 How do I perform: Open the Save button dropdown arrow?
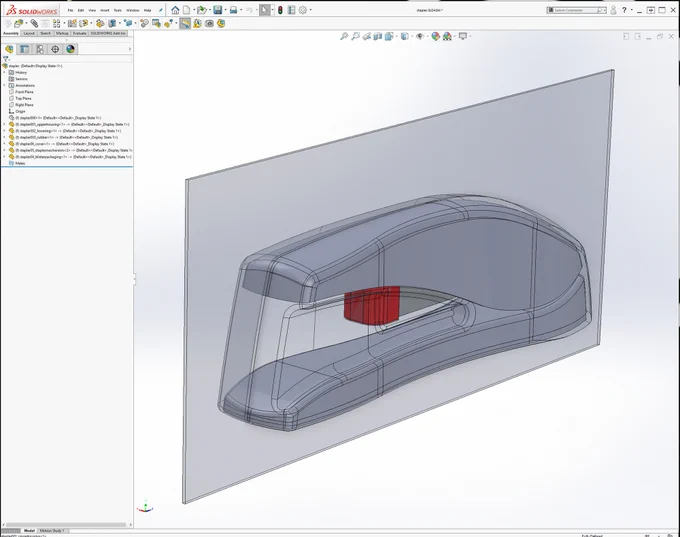(x=225, y=10)
